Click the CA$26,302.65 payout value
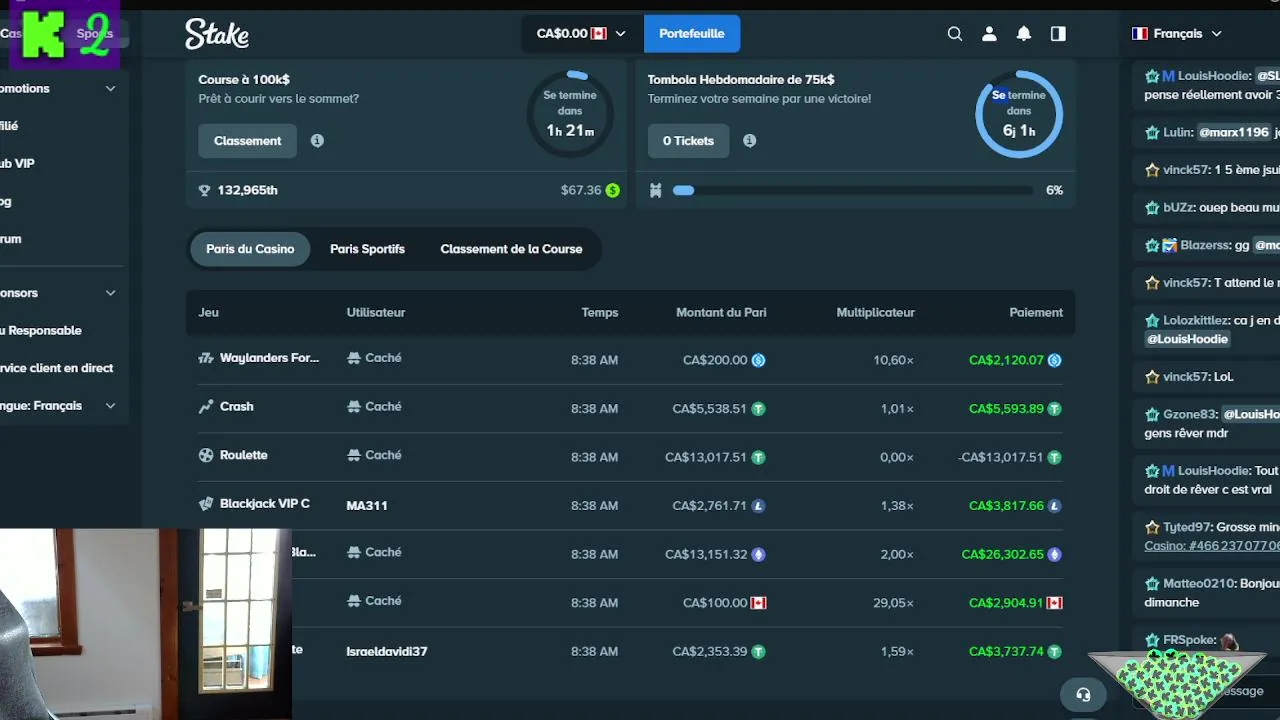Viewport: 1280px width, 720px height. click(1002, 555)
